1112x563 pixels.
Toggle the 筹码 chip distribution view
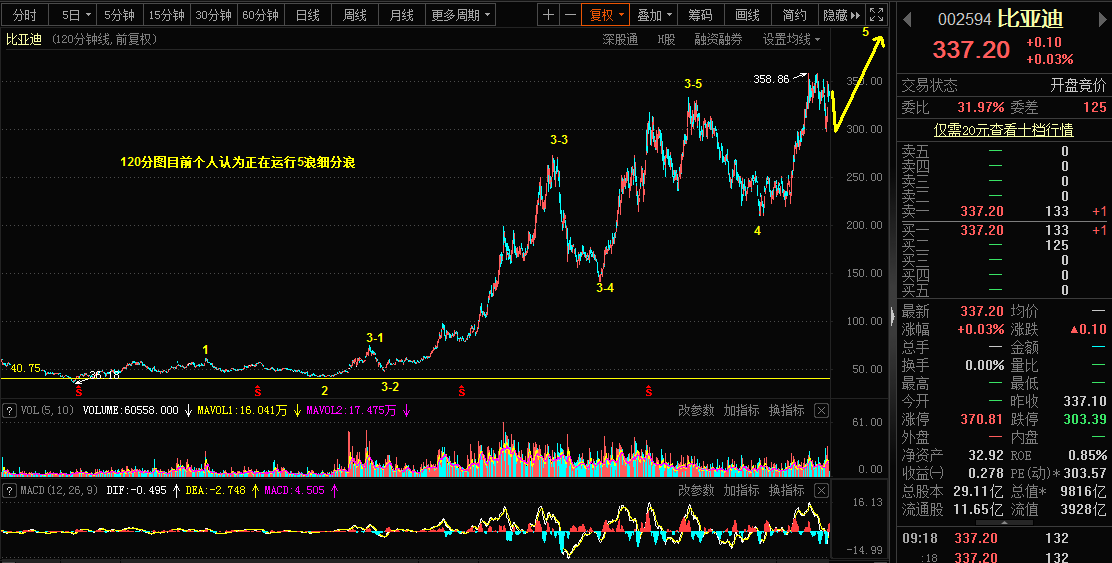coord(700,15)
